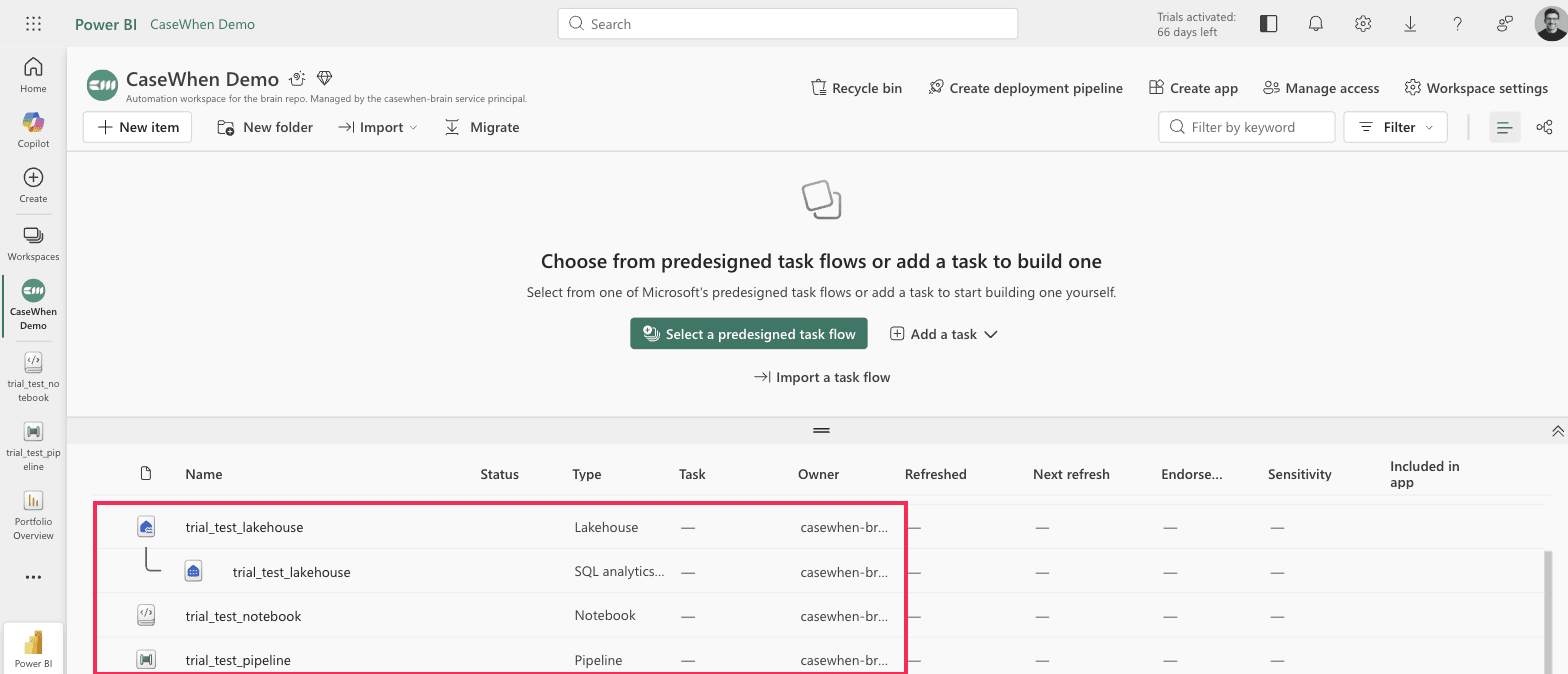Select CaseWhen Demo workspace in sidebar
Viewport: 1568px width, 674px height.
point(33,305)
